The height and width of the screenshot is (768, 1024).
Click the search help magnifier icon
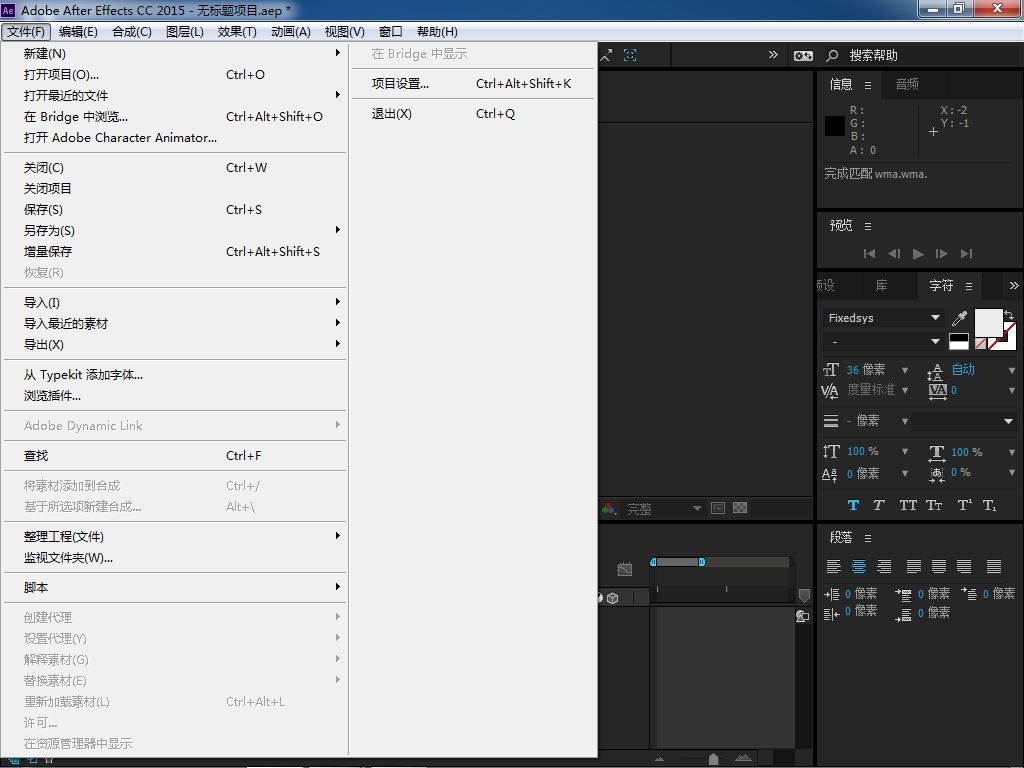832,56
